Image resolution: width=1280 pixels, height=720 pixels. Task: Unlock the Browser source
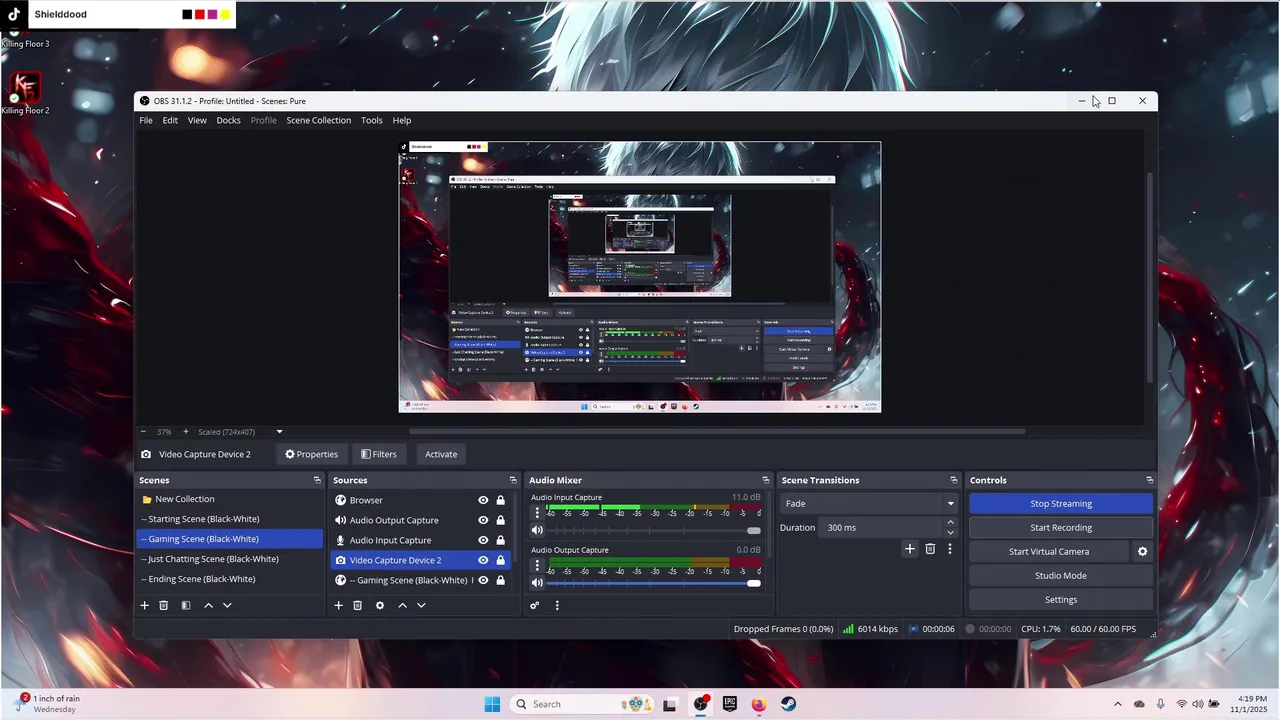(x=501, y=500)
